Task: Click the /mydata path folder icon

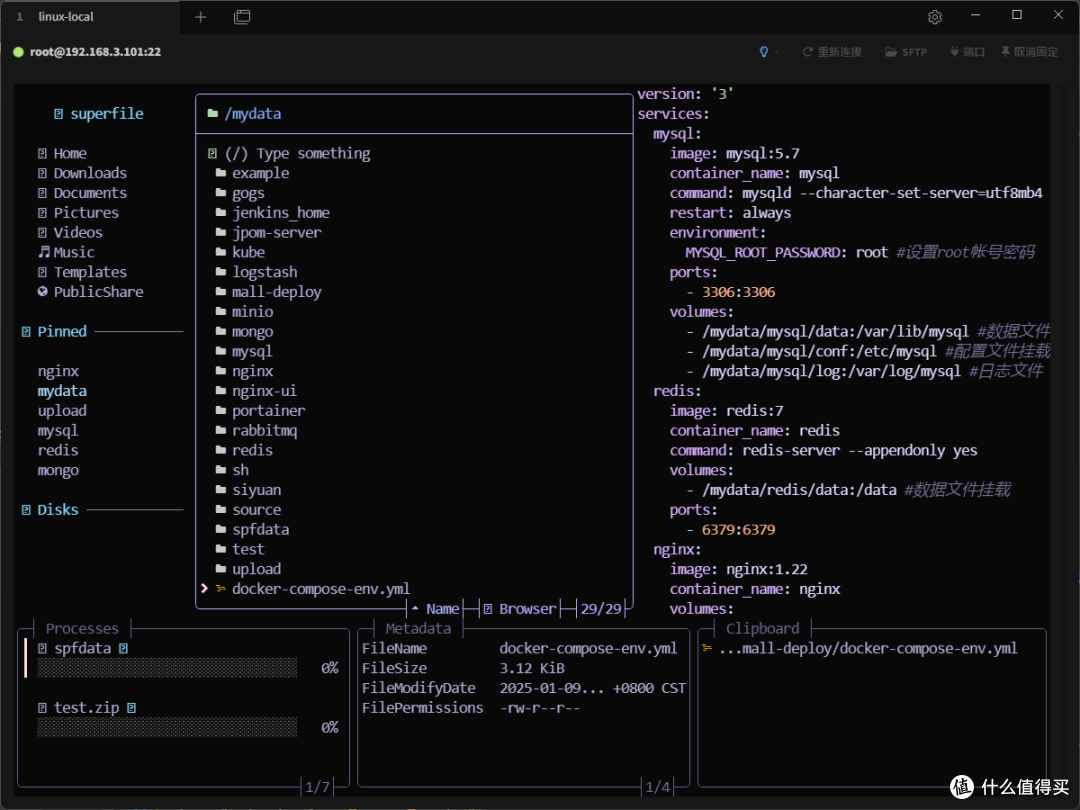Action: [x=213, y=113]
